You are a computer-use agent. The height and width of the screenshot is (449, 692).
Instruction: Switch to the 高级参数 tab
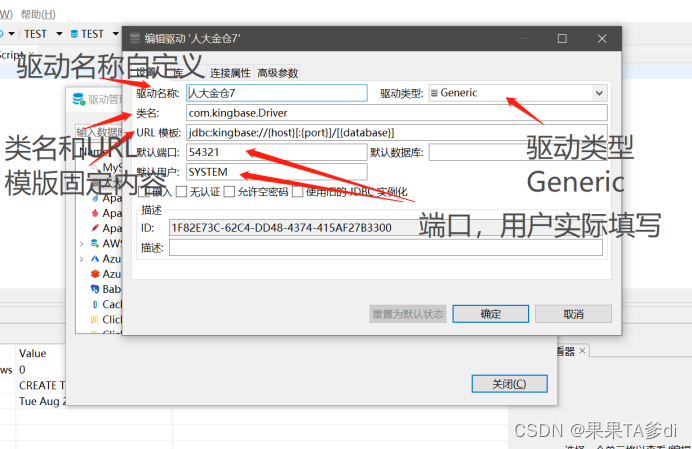click(278, 73)
